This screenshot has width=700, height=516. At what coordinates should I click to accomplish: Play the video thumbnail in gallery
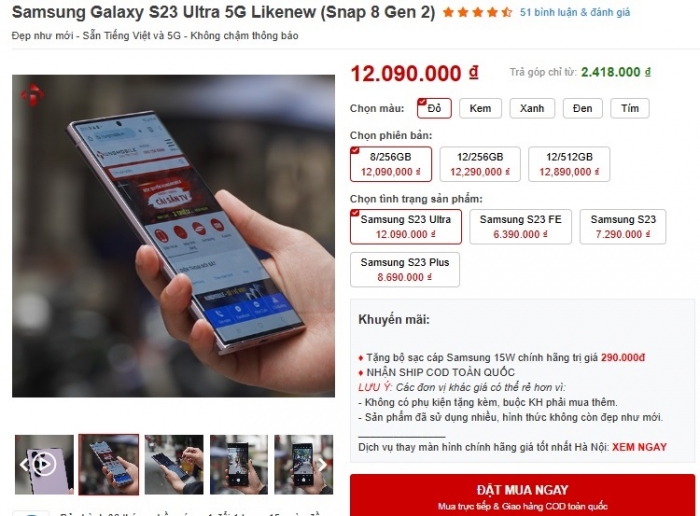(45, 464)
